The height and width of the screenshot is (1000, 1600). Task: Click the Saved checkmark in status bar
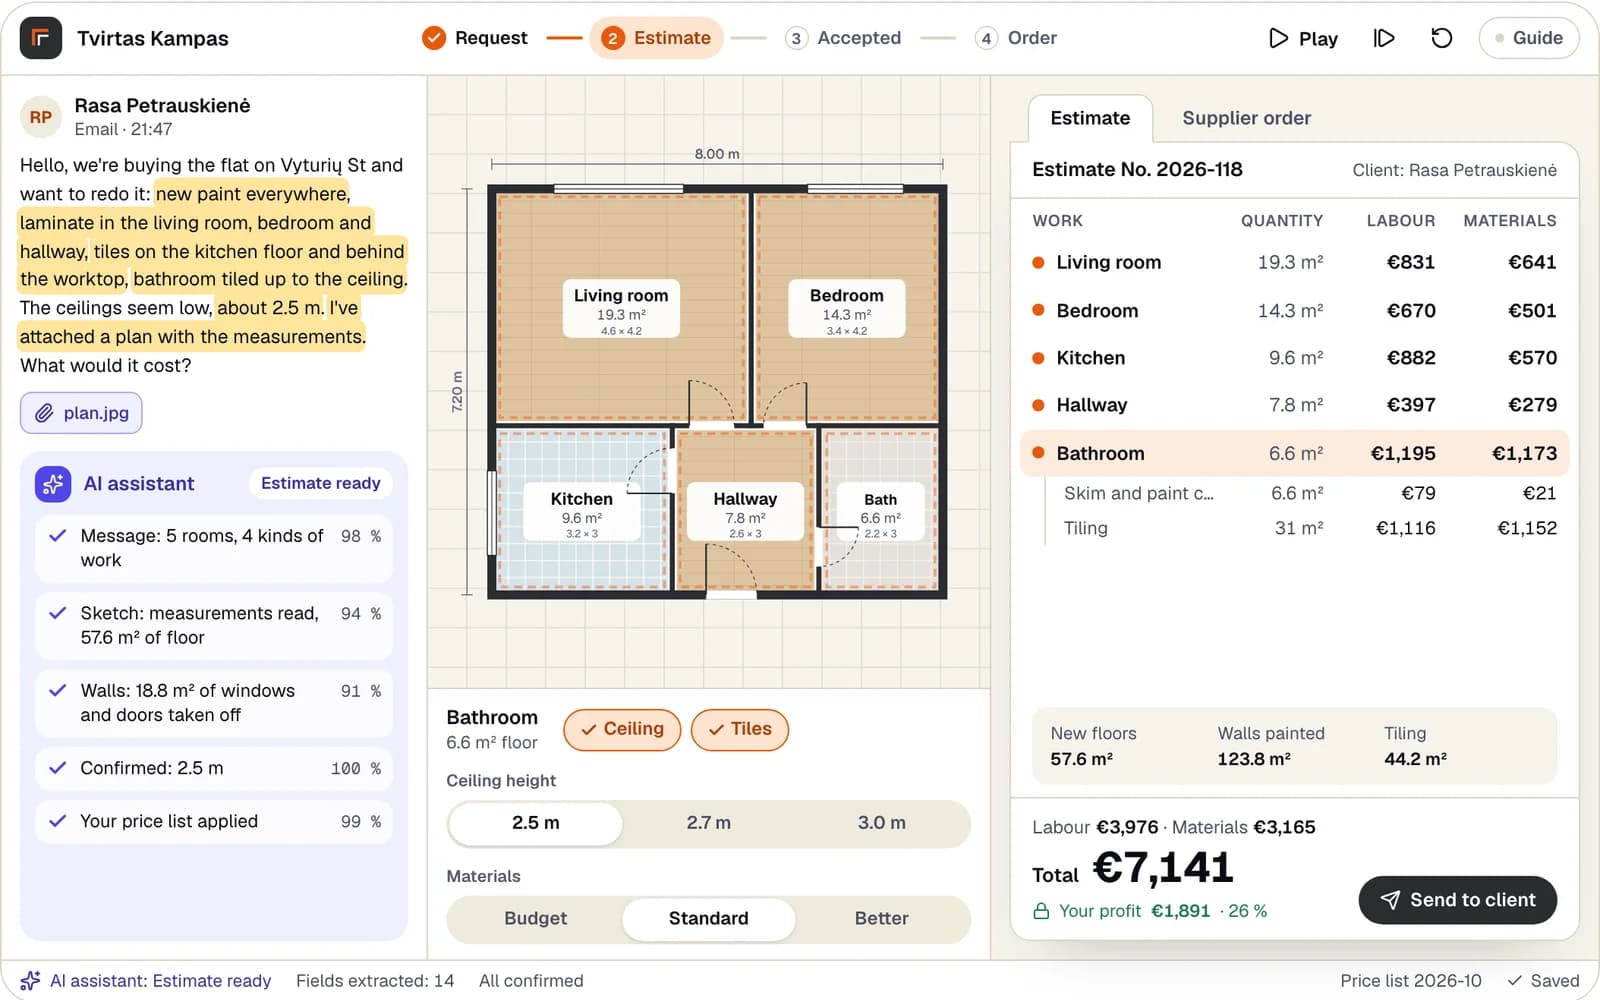pyautogui.click(x=1515, y=981)
